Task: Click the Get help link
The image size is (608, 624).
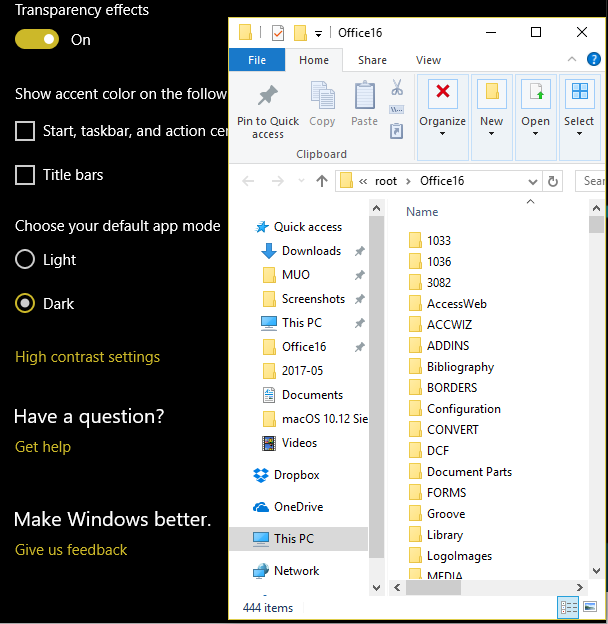Action: (43, 447)
